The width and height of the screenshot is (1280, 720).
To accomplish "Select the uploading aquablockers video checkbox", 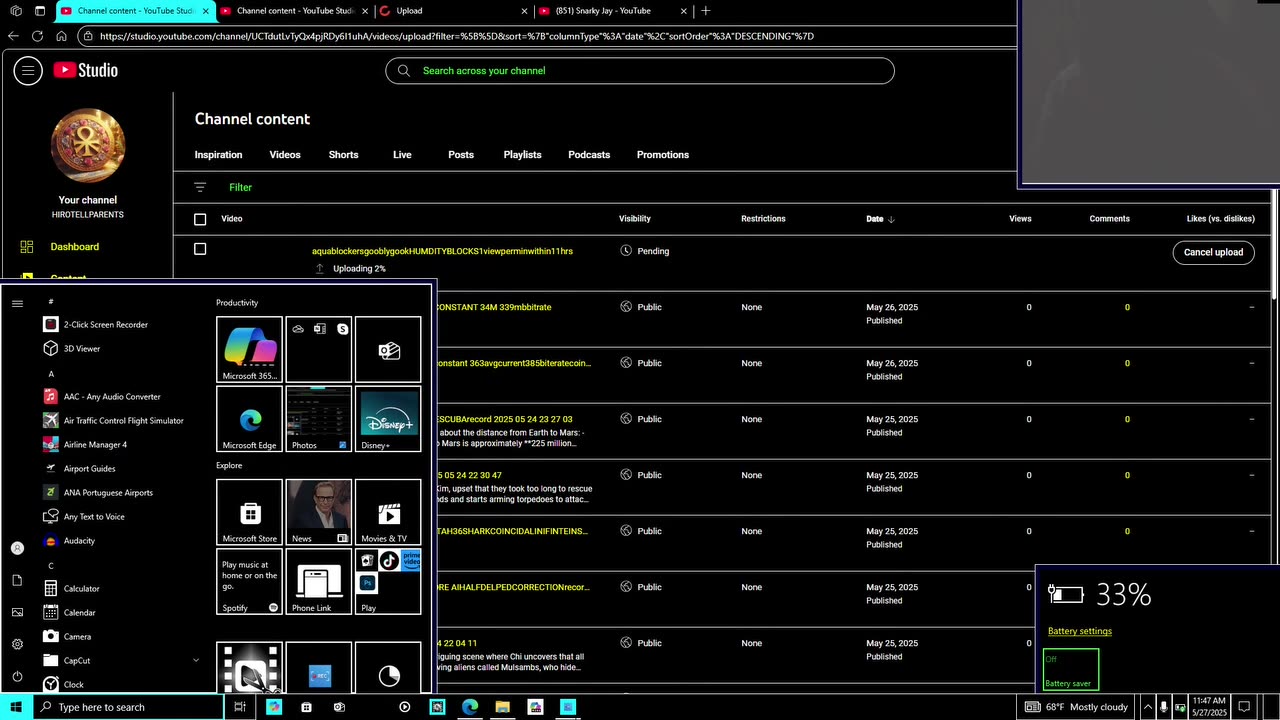I will tap(200, 249).
